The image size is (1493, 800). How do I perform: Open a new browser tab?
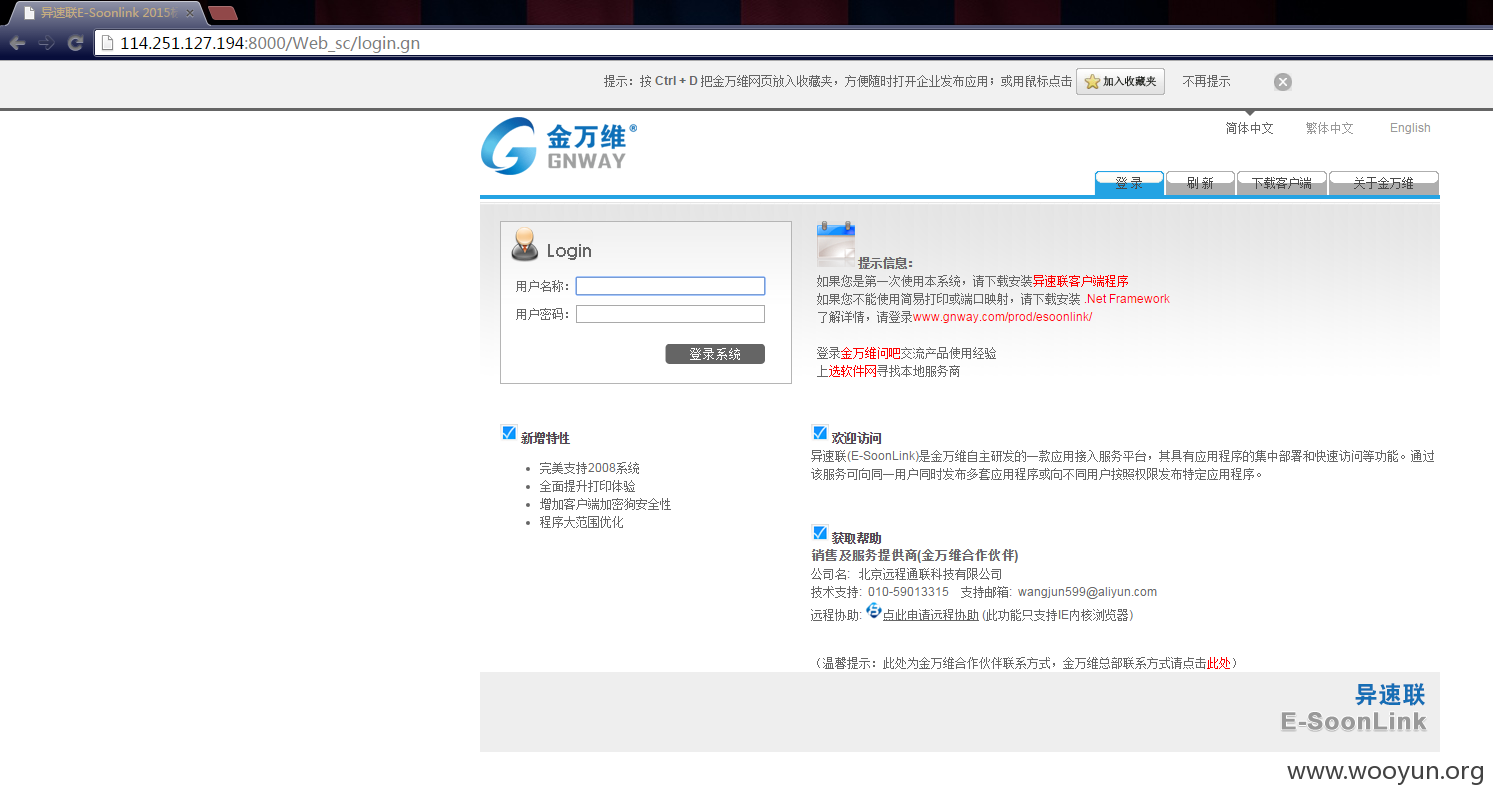(x=223, y=13)
